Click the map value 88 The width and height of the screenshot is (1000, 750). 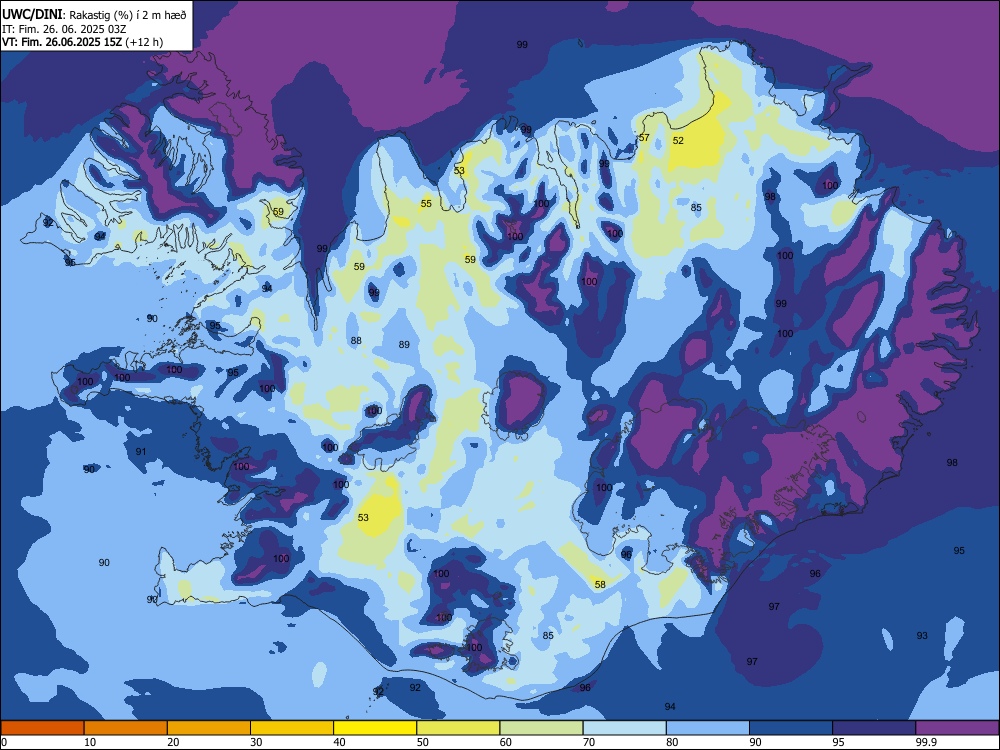coord(356,341)
